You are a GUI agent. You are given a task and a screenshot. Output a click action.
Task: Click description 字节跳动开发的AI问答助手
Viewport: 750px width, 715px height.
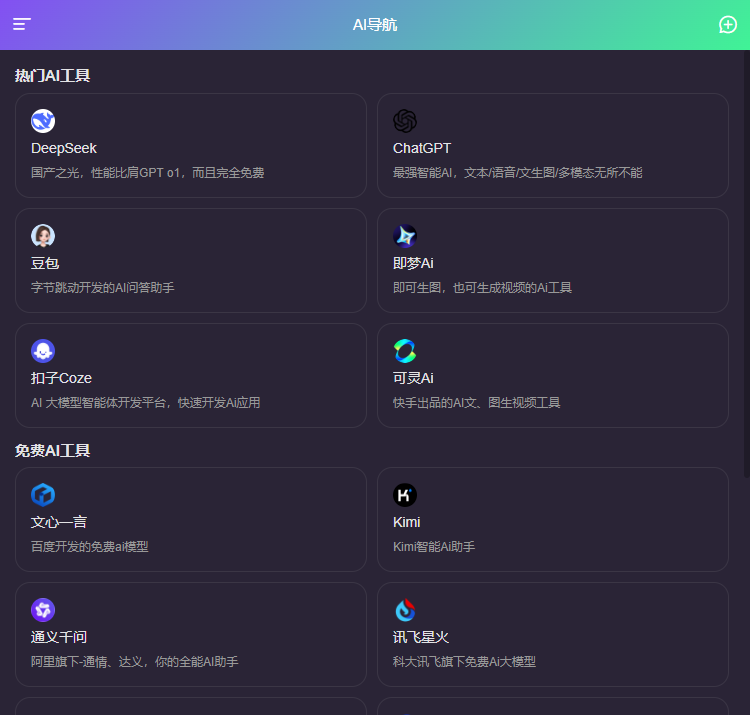coord(103,288)
